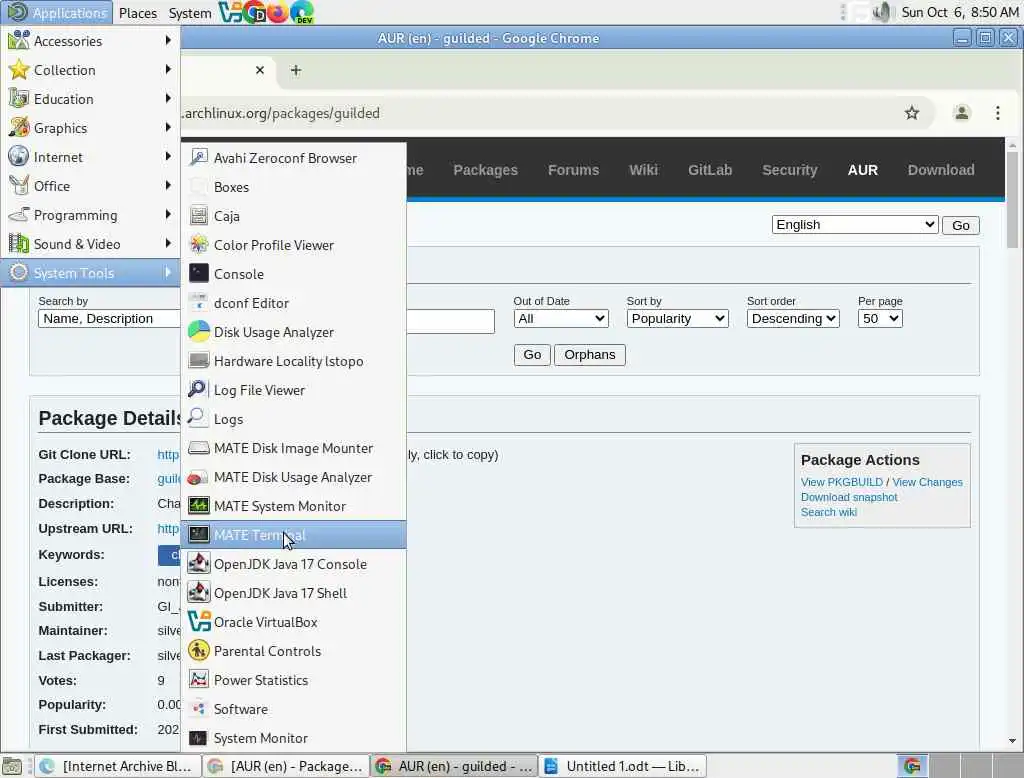Open the Logs application
Viewport: 1024px width, 778px height.
click(293, 419)
